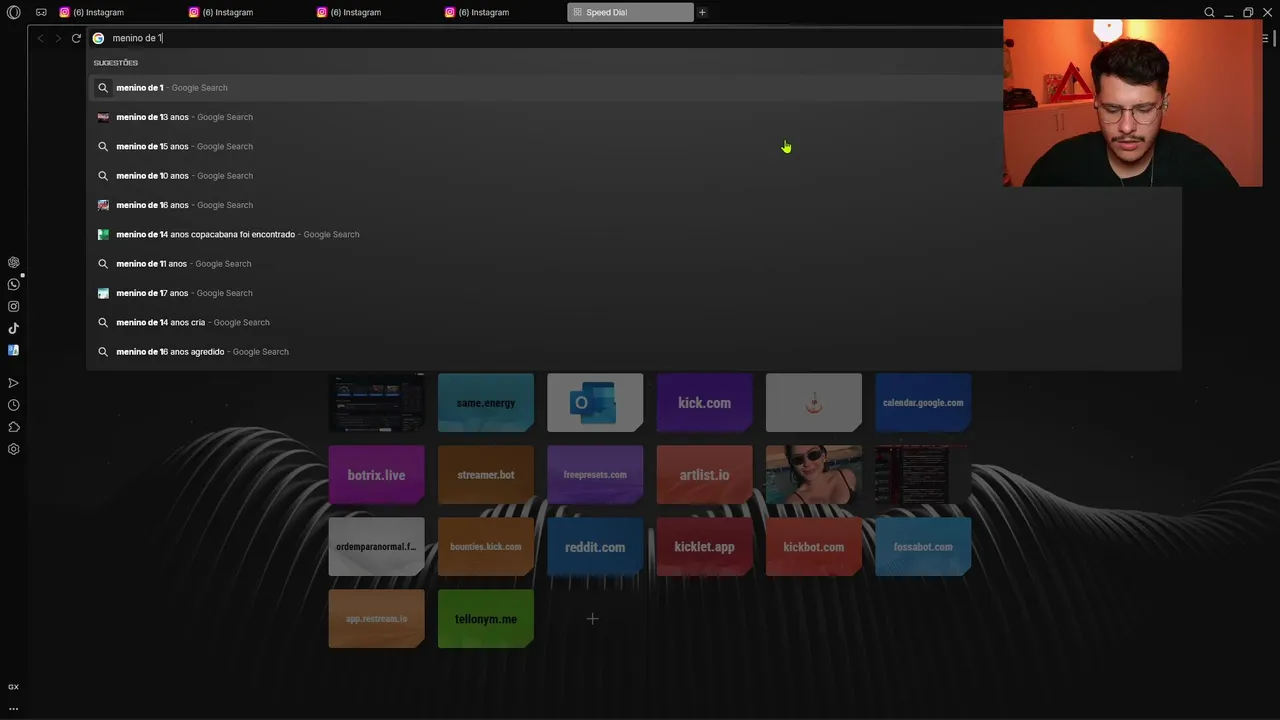The height and width of the screenshot is (720, 1280).
Task: Open kick.com speed dial tile
Action: [704, 403]
